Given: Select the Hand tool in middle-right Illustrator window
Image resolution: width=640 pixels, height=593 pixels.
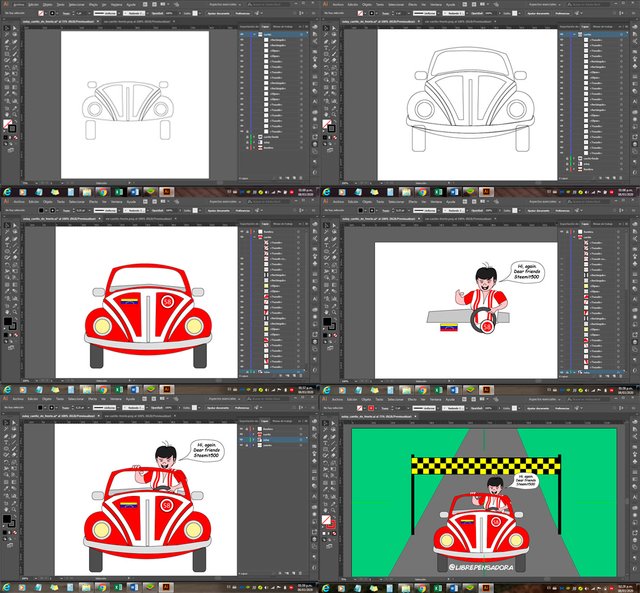Looking at the screenshot, I should [x=327, y=312].
